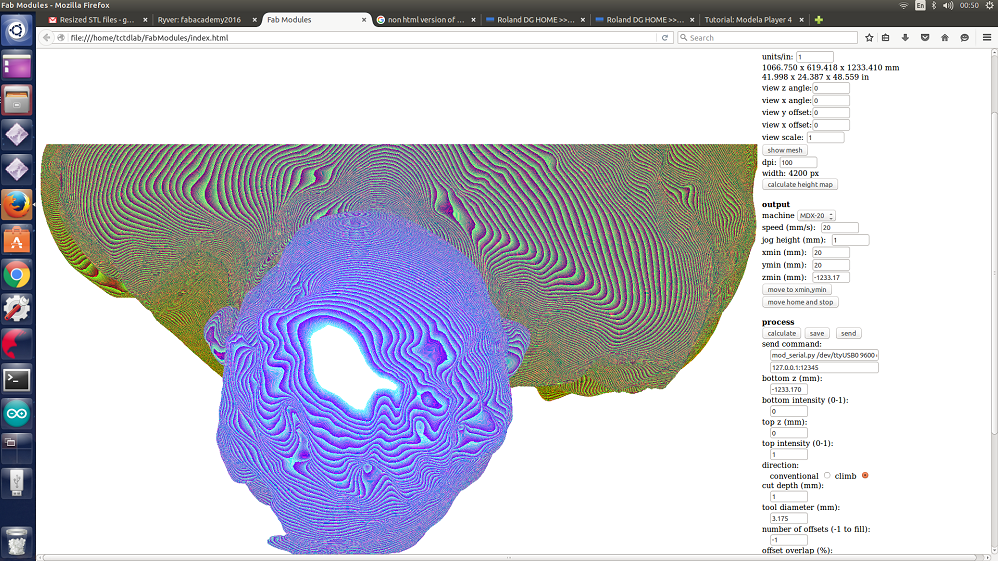
Task: Click the units/in input field
Action: 815,57
